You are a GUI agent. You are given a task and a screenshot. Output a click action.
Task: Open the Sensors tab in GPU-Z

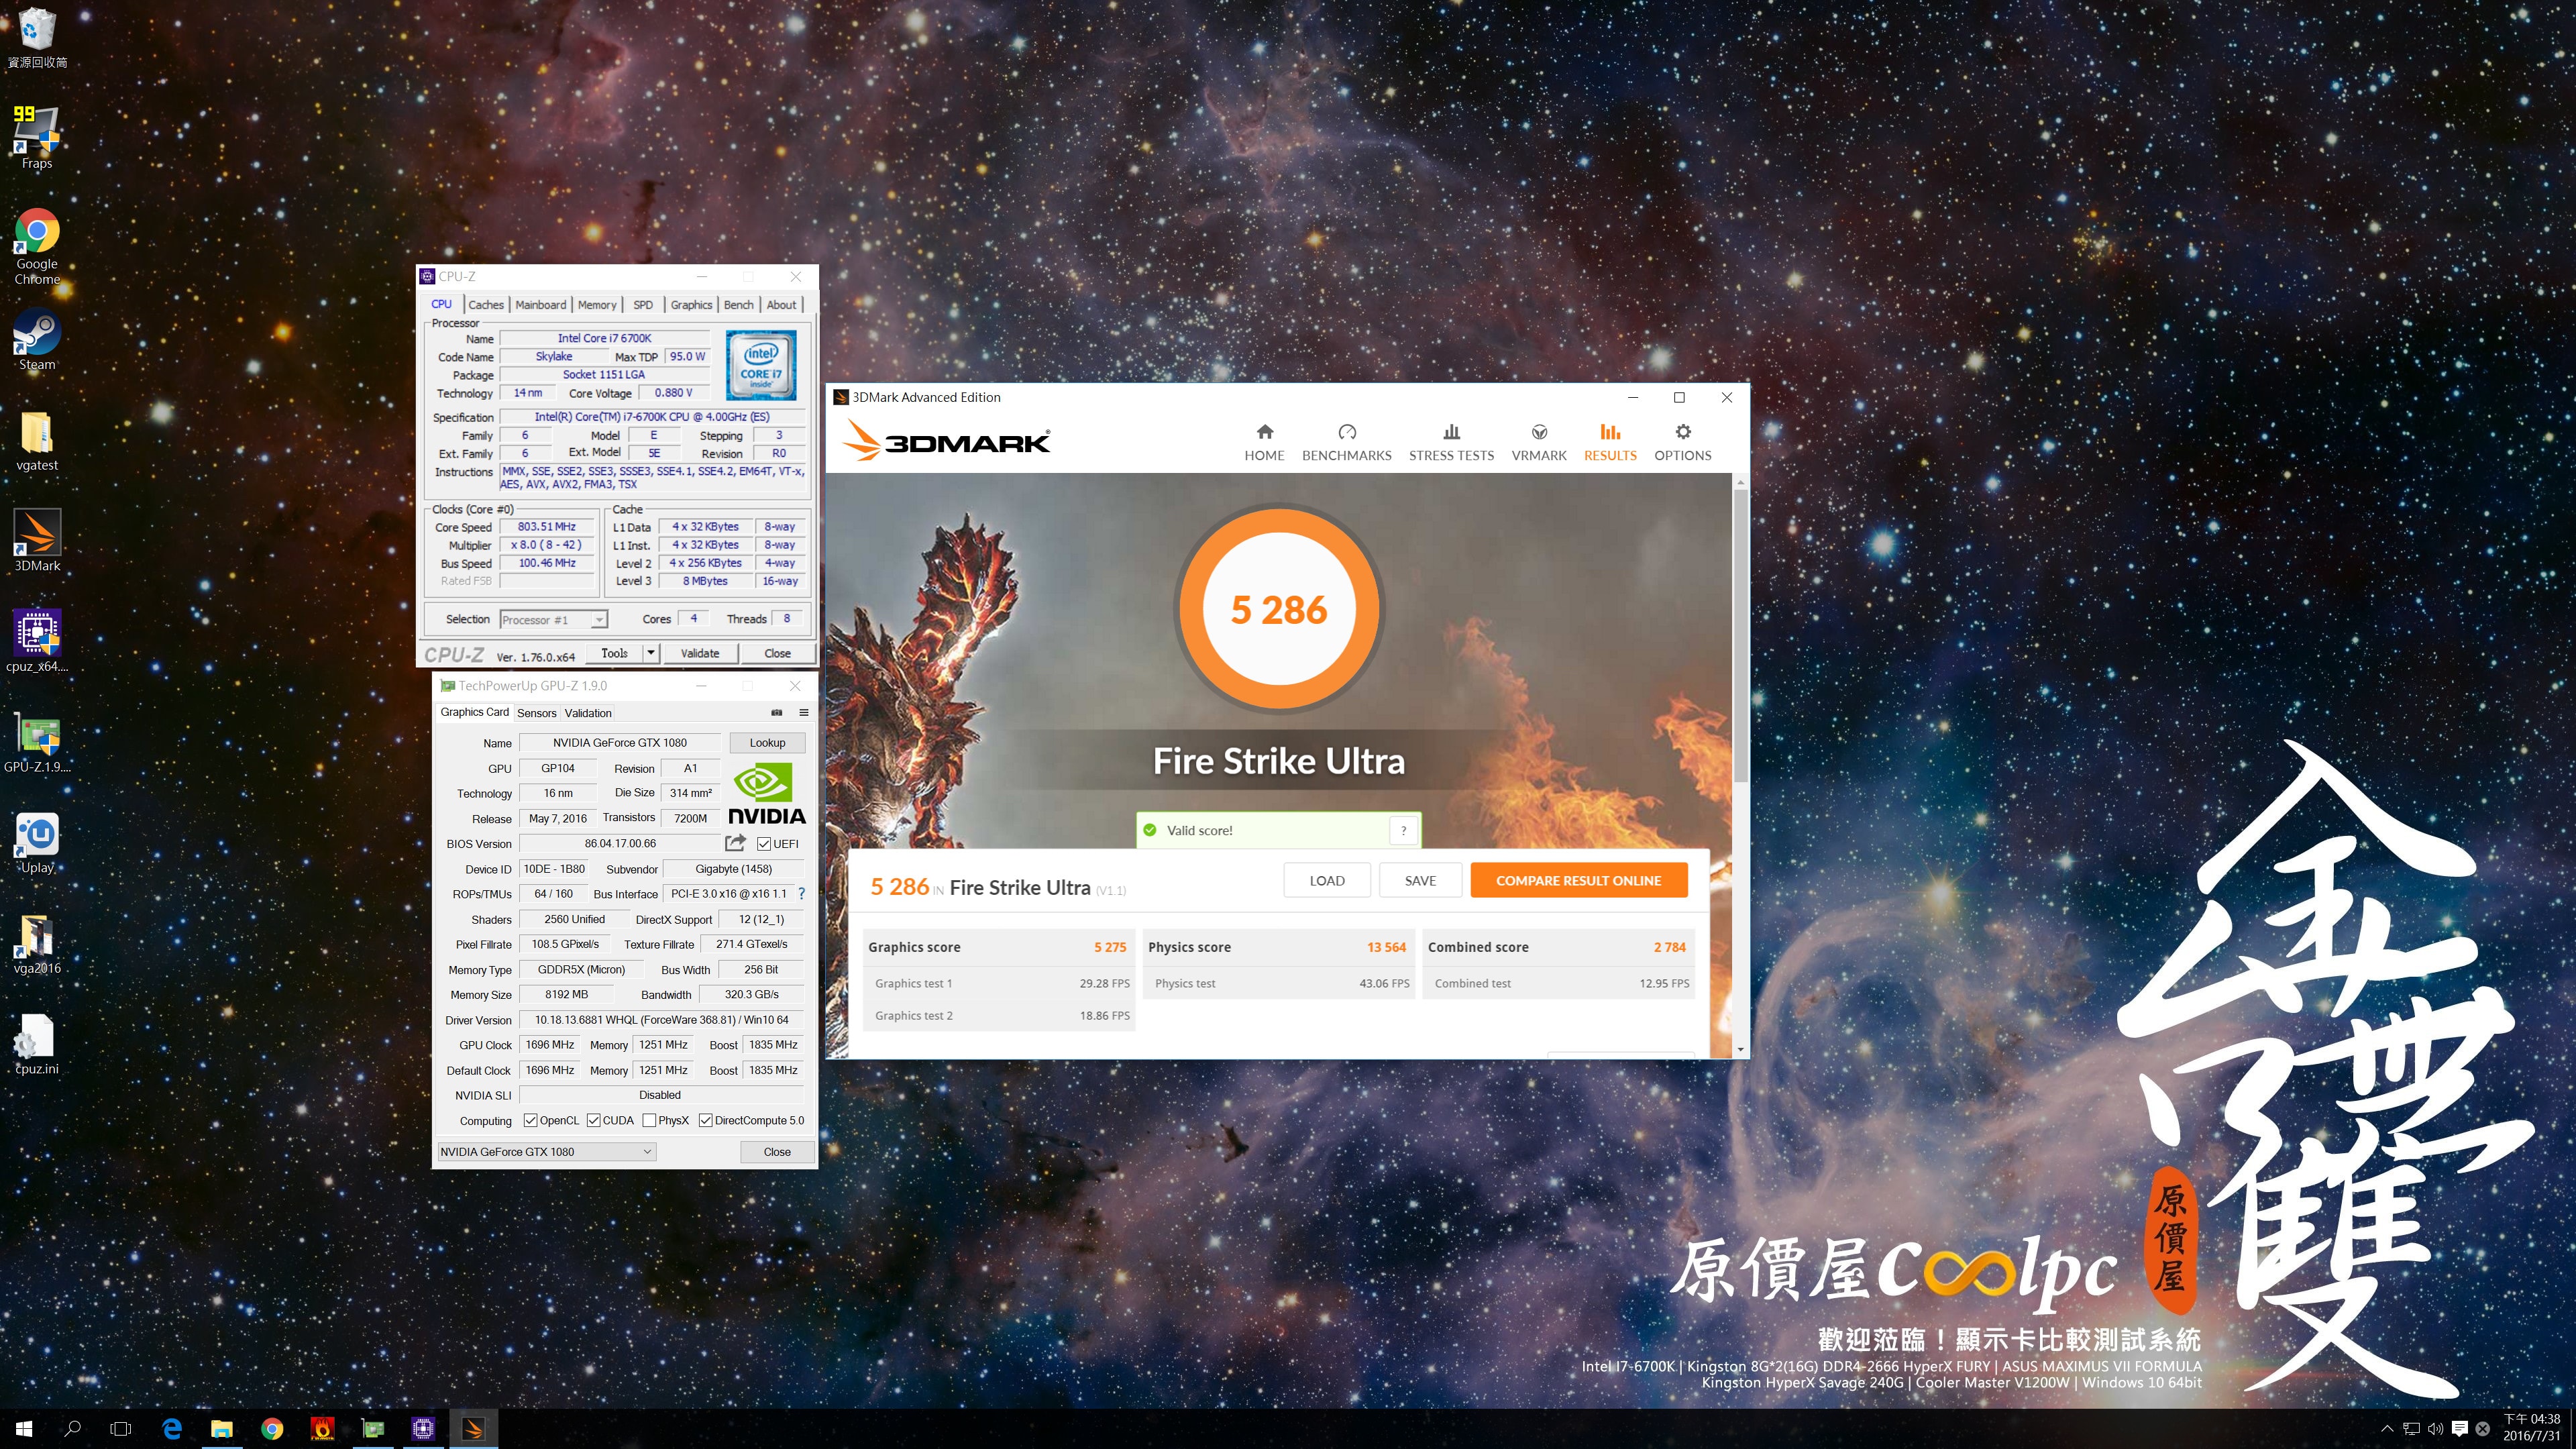click(537, 713)
